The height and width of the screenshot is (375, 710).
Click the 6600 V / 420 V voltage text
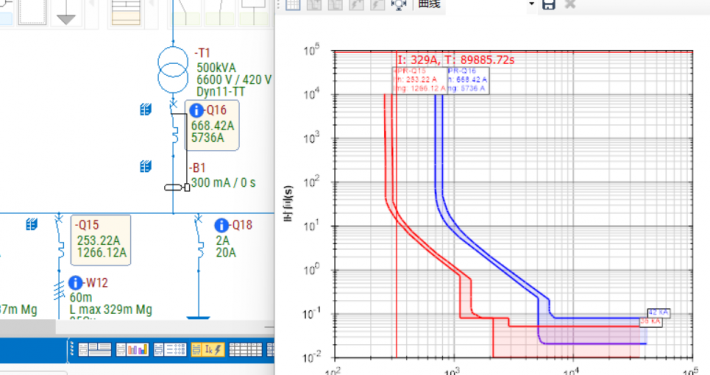pyautogui.click(x=234, y=80)
